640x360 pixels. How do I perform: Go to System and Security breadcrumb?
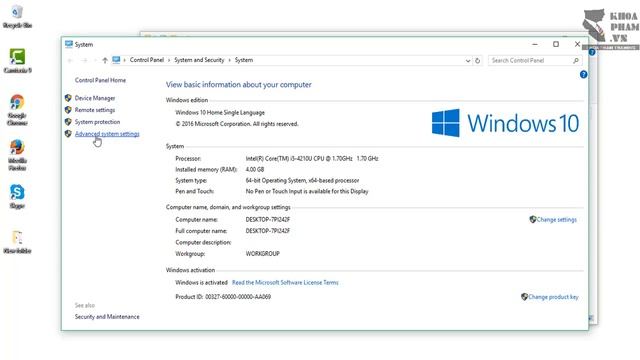pos(199,60)
